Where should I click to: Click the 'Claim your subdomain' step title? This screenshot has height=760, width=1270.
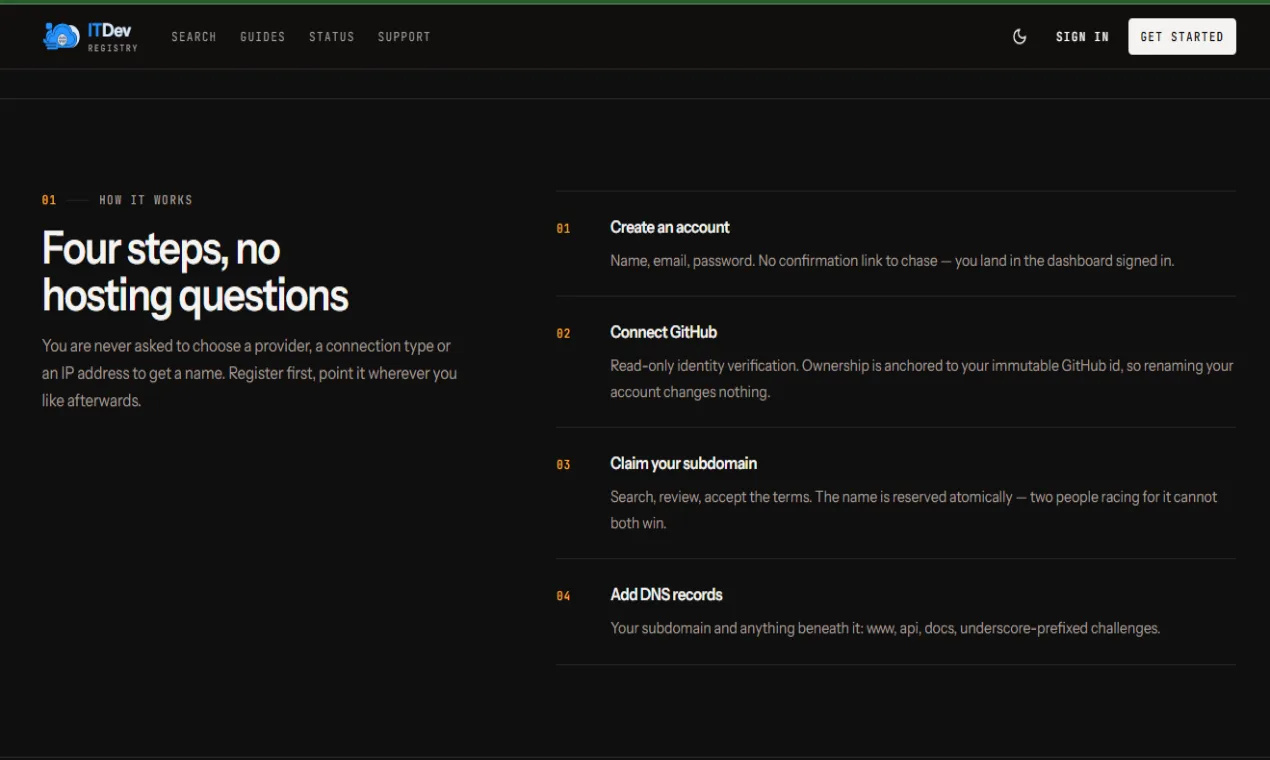(684, 463)
